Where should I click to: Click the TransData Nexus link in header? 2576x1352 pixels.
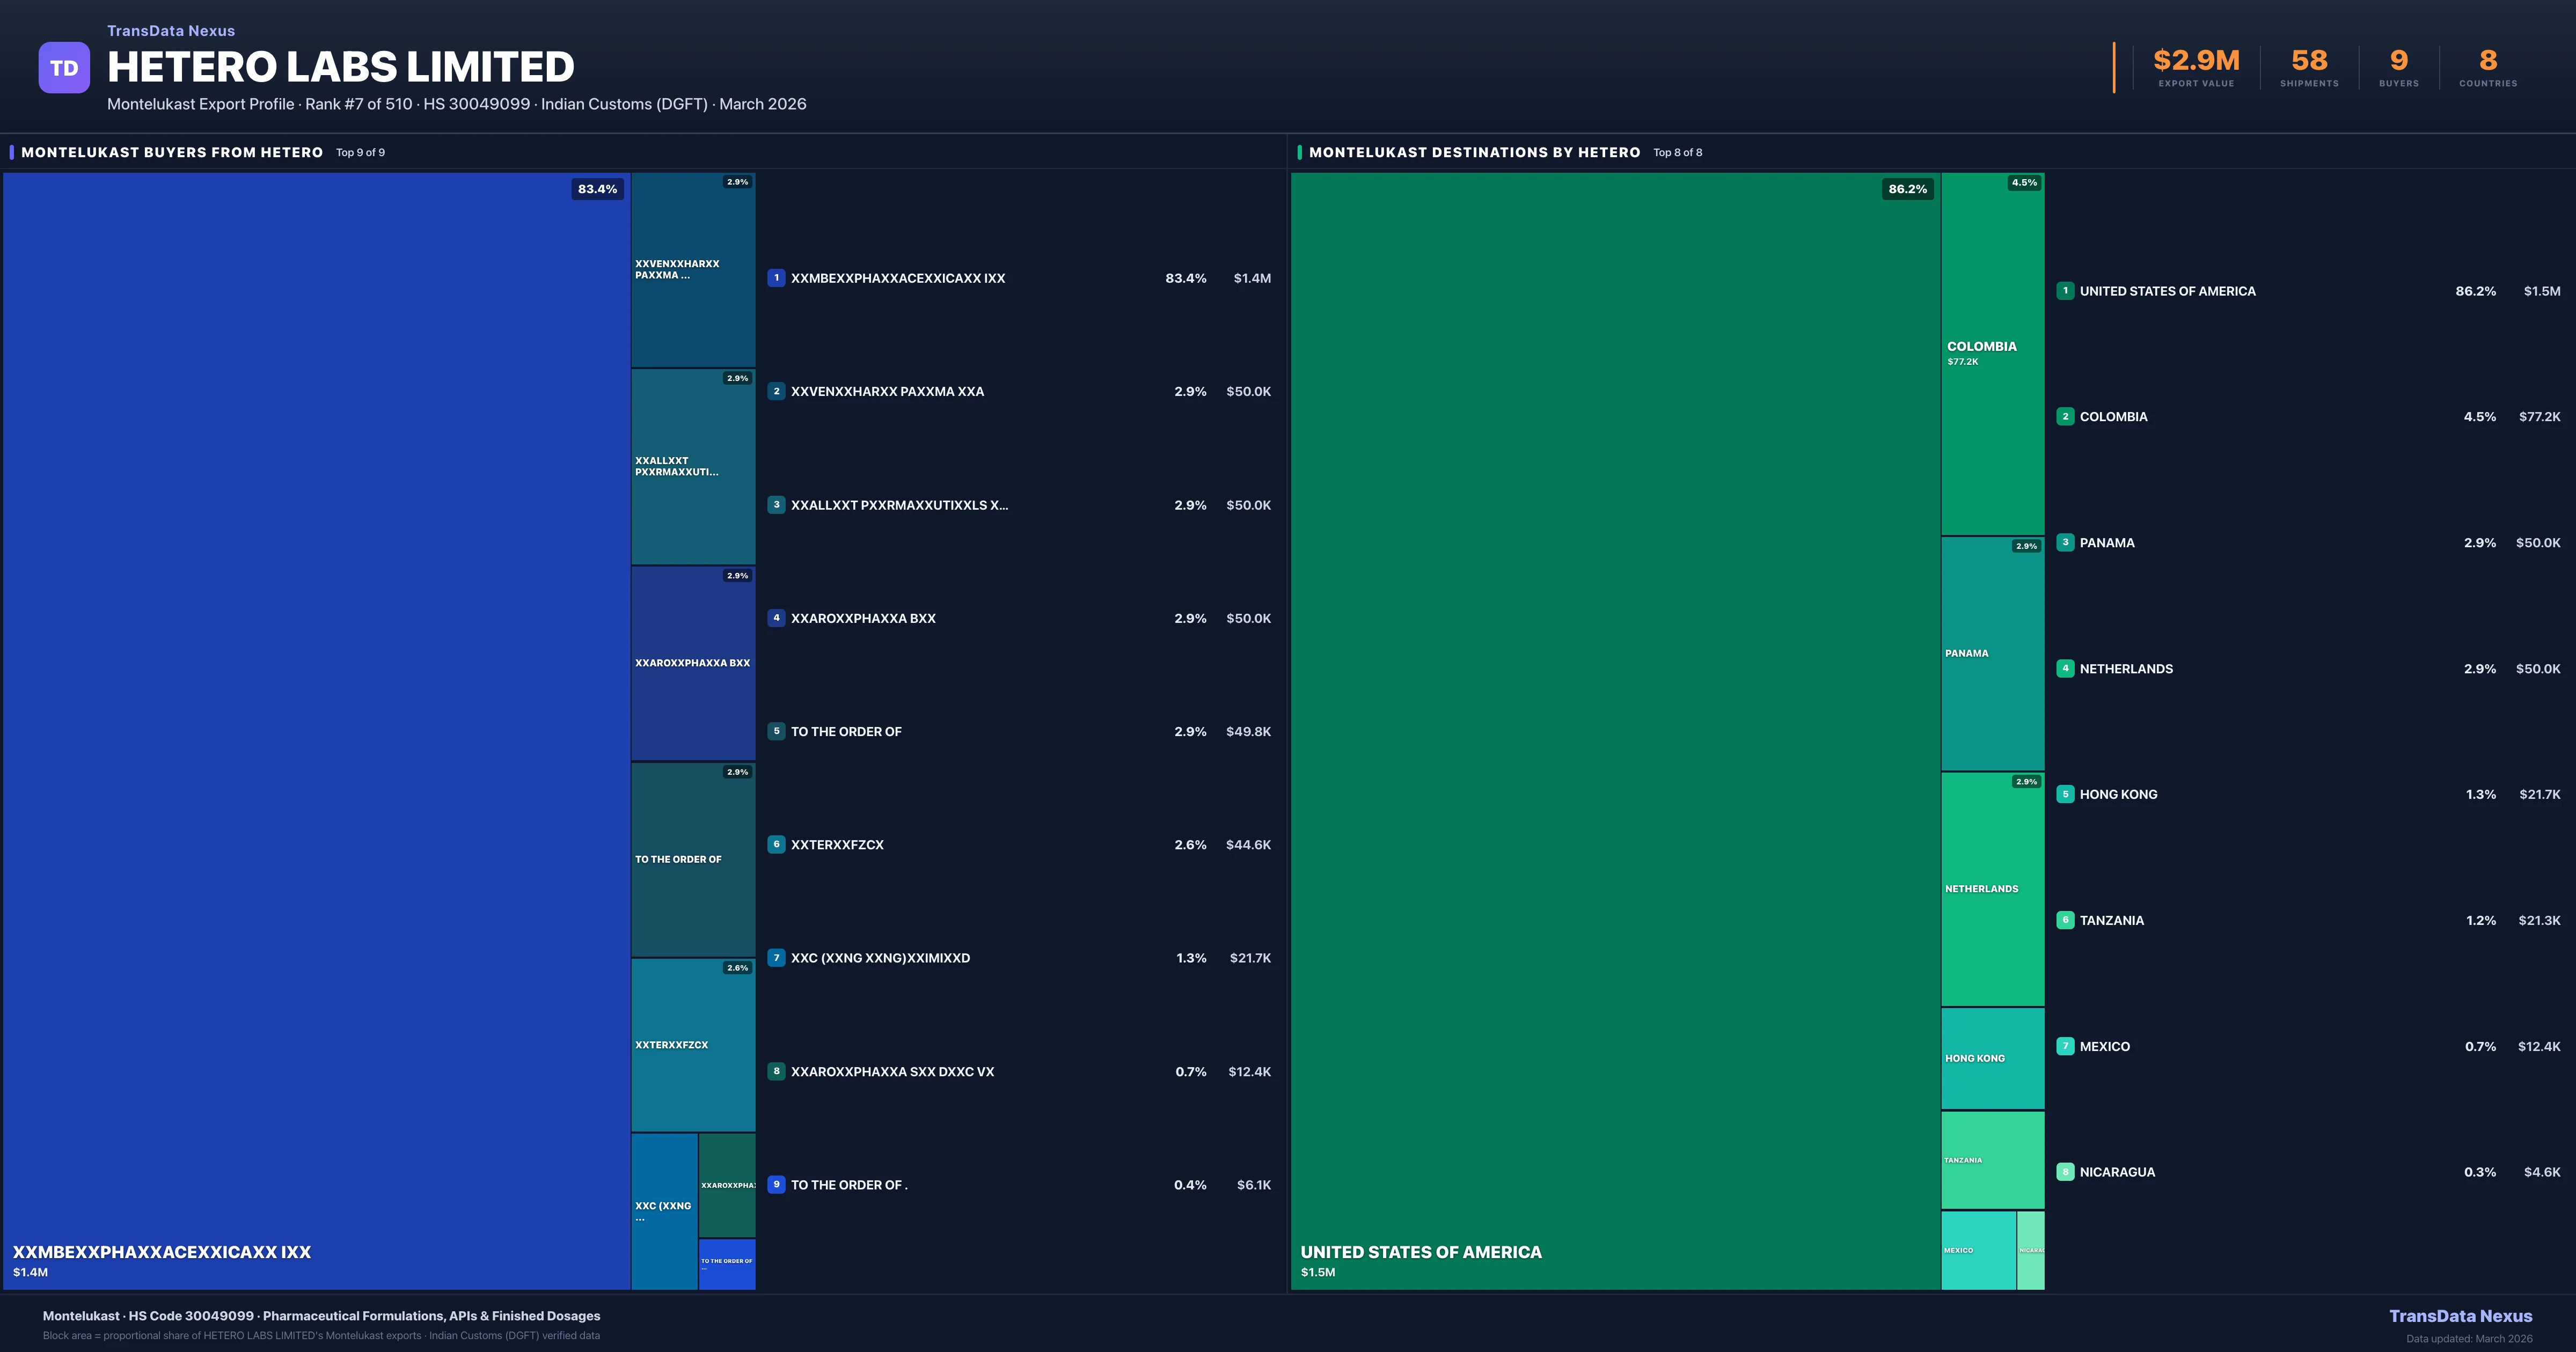tap(171, 30)
